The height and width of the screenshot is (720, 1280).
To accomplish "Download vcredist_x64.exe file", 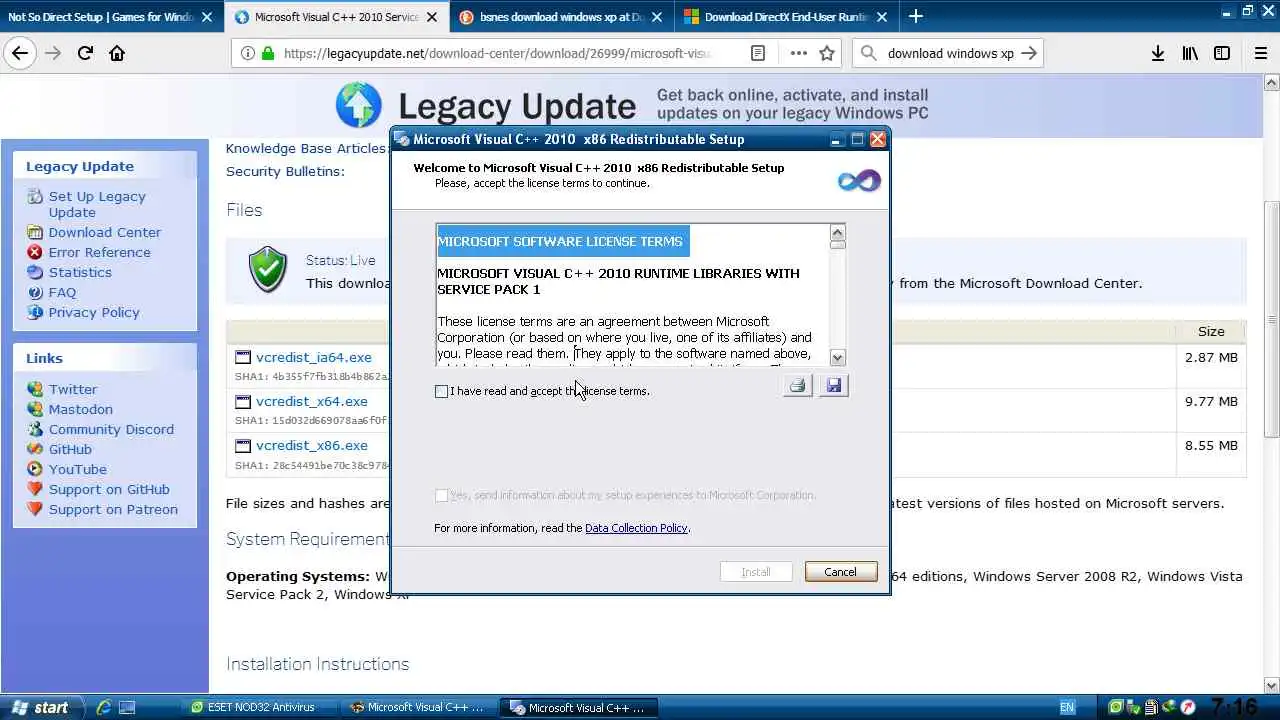I will pos(312,401).
